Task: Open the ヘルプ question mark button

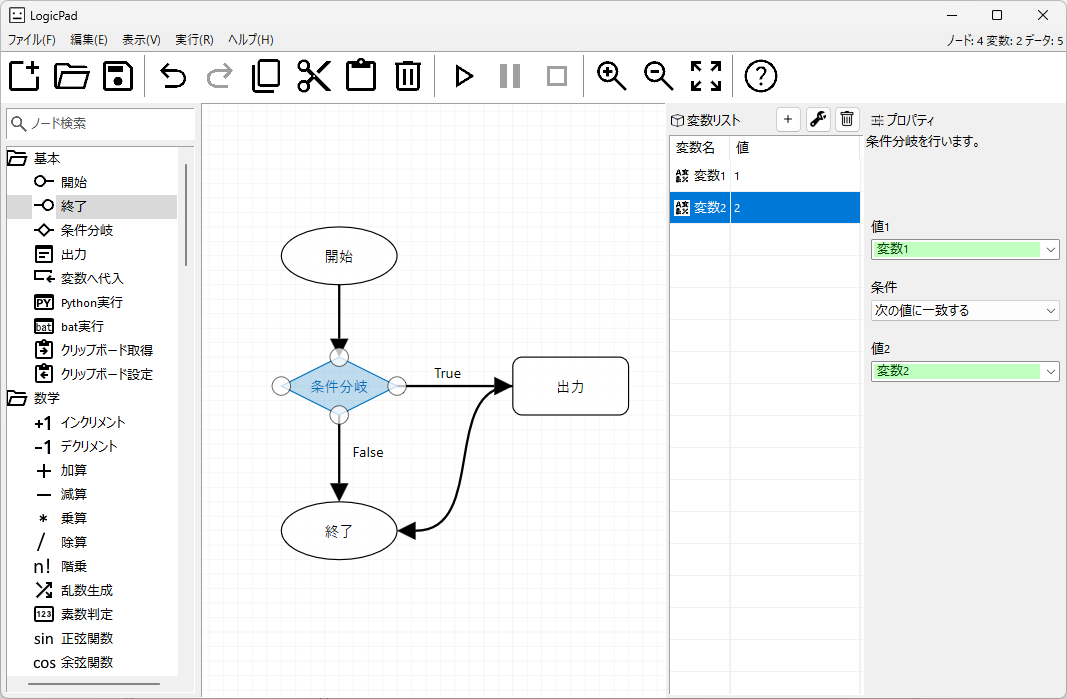Action: [x=761, y=76]
